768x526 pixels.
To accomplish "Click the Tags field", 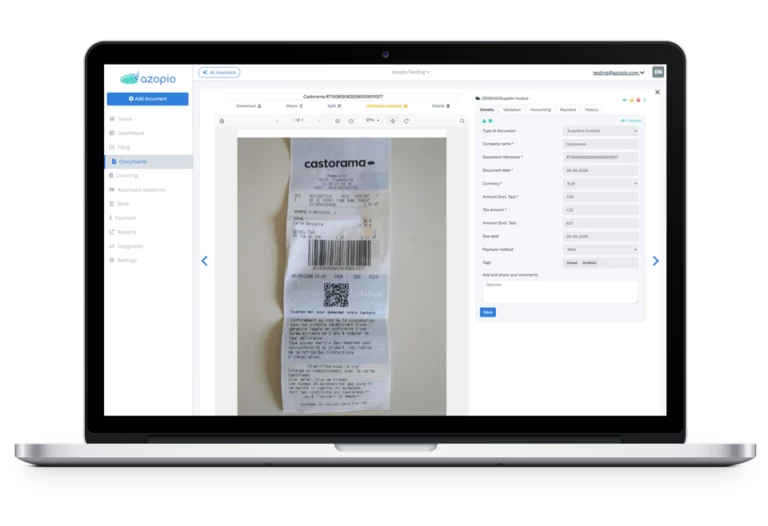I will pos(600,263).
